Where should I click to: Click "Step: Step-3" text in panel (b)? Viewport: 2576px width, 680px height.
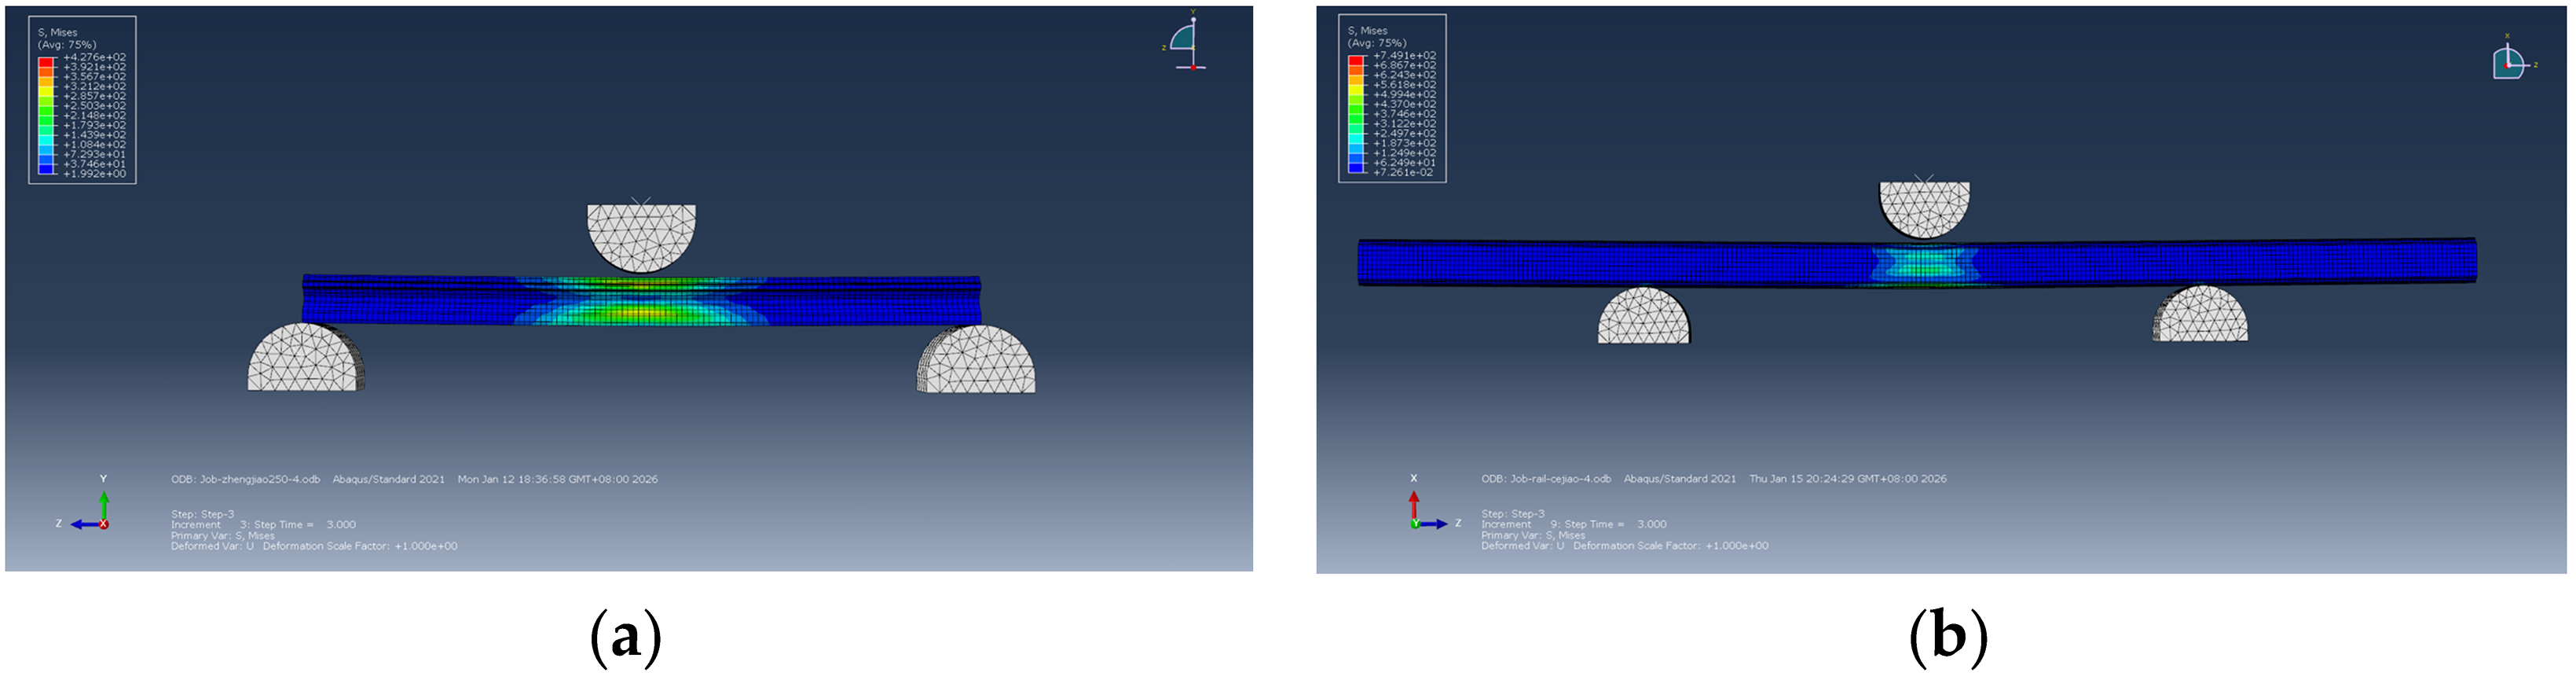[1513, 514]
